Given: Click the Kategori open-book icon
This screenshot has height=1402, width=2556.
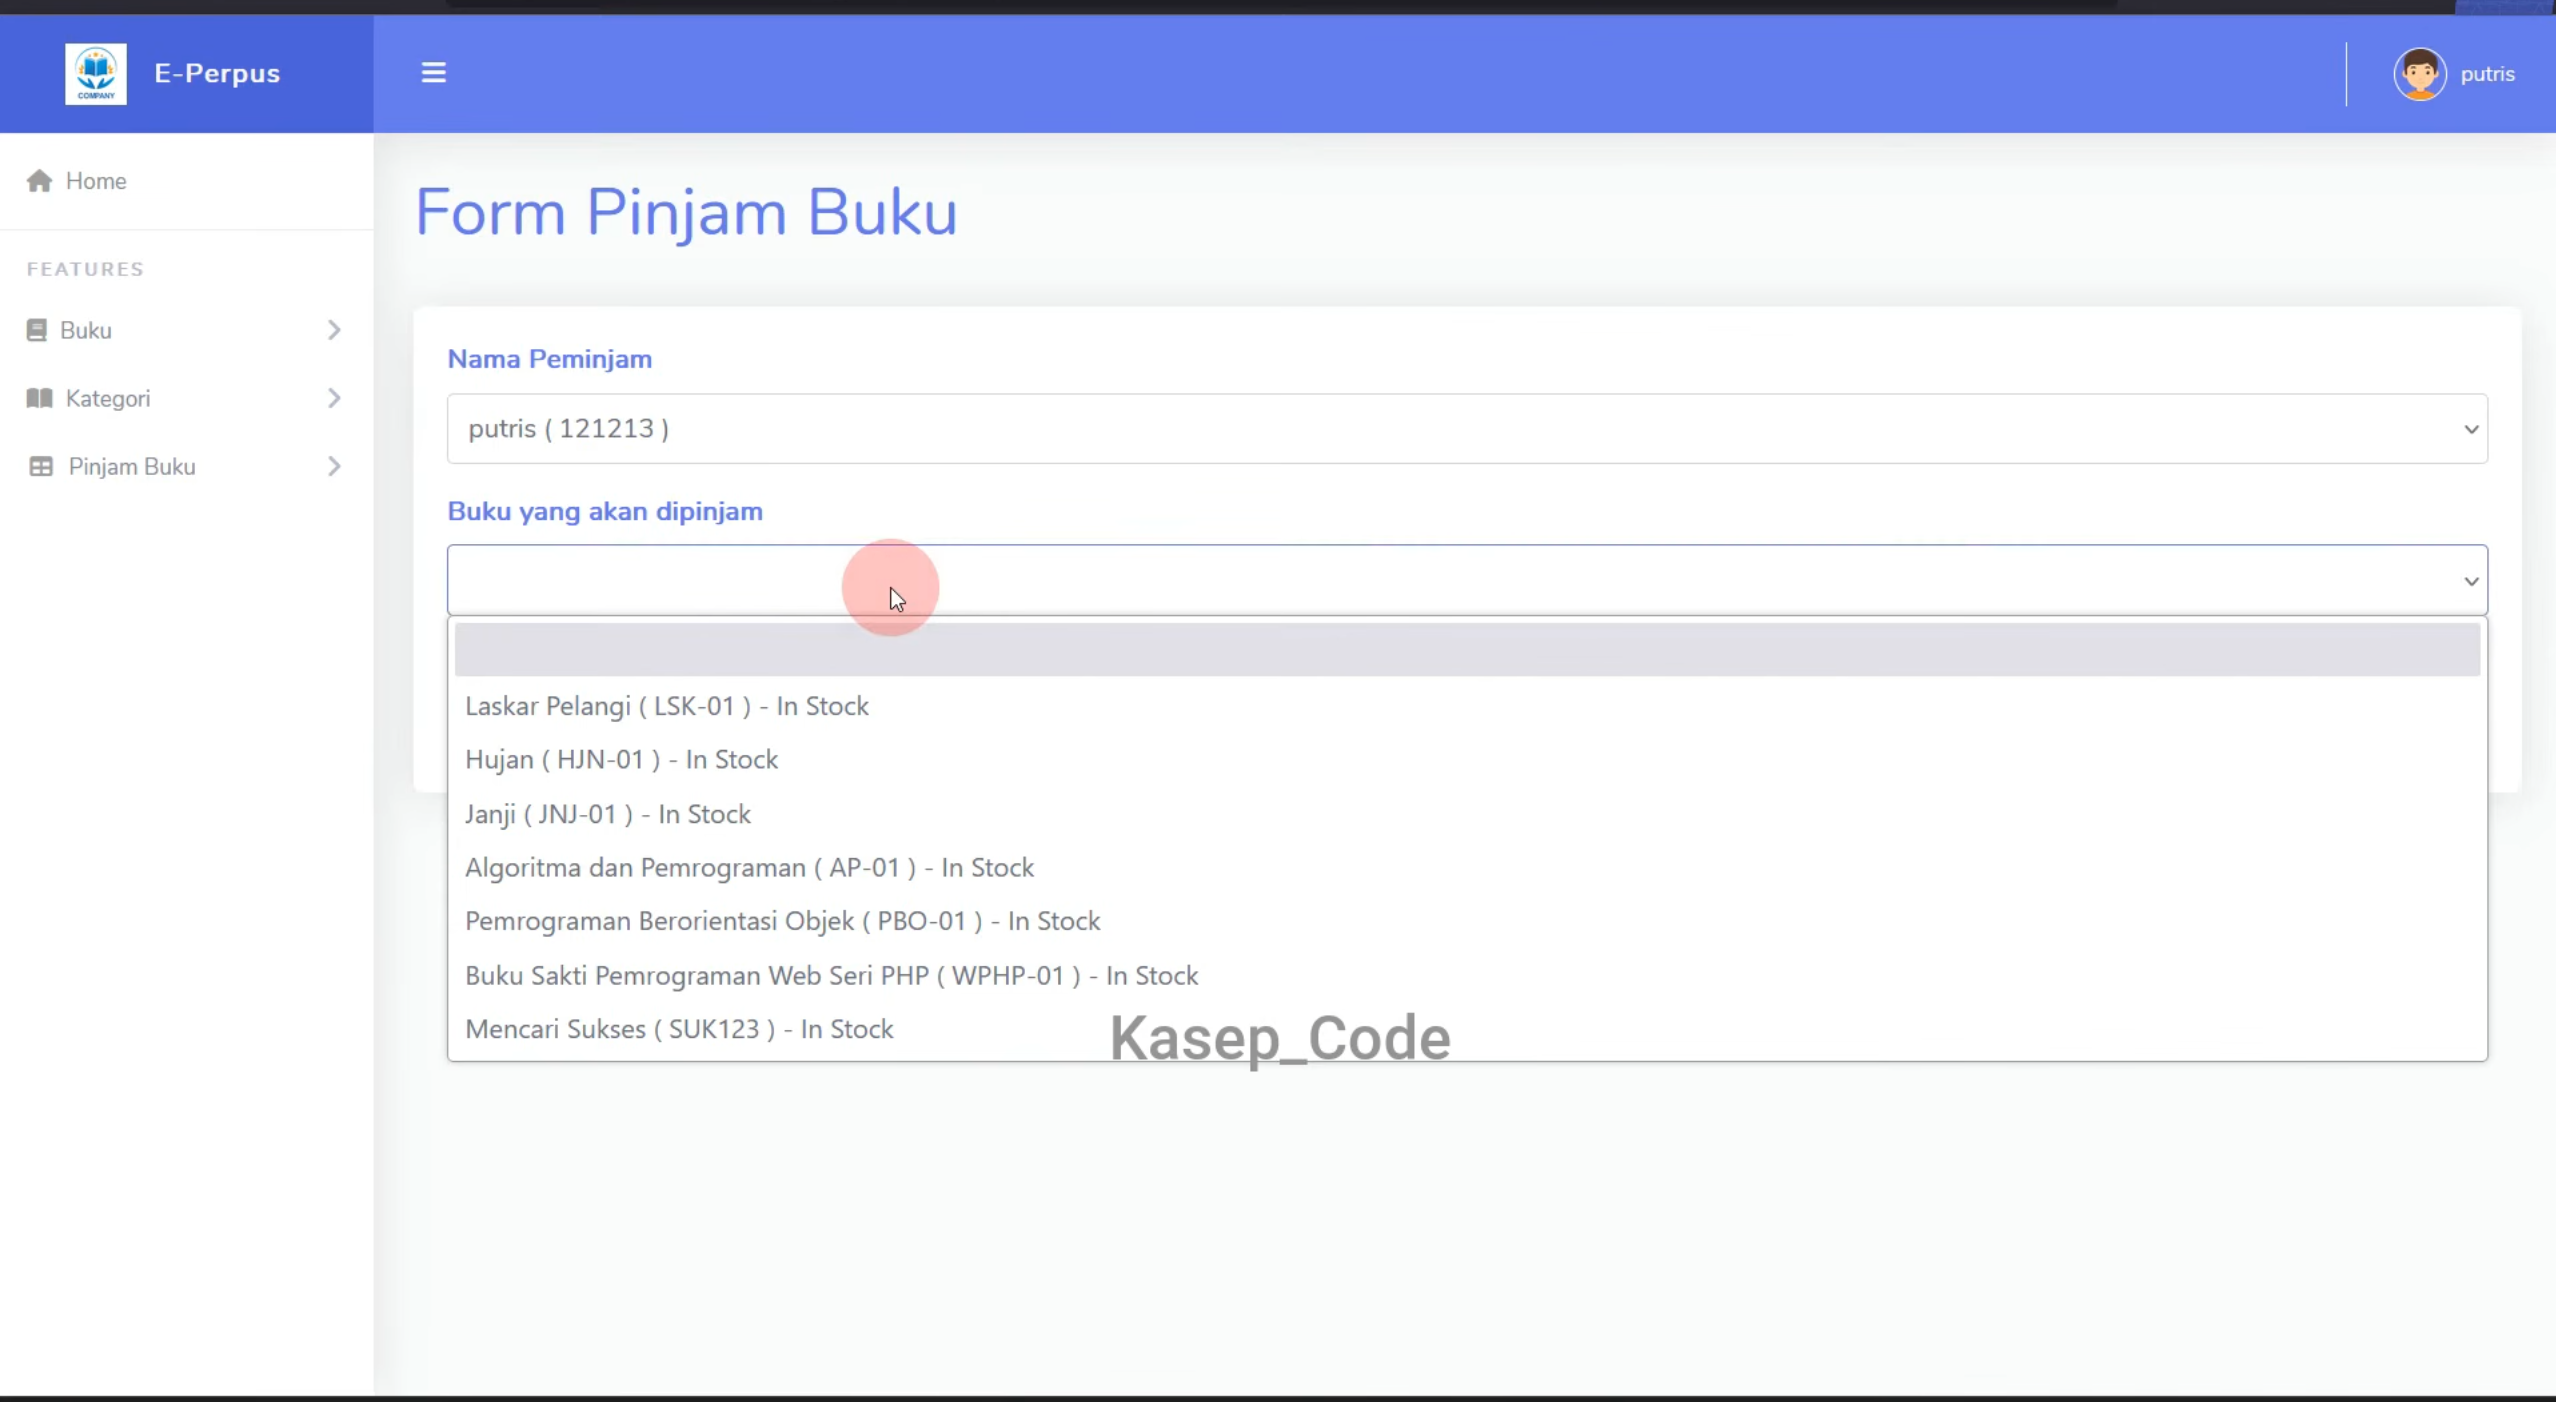Looking at the screenshot, I should click(39, 398).
